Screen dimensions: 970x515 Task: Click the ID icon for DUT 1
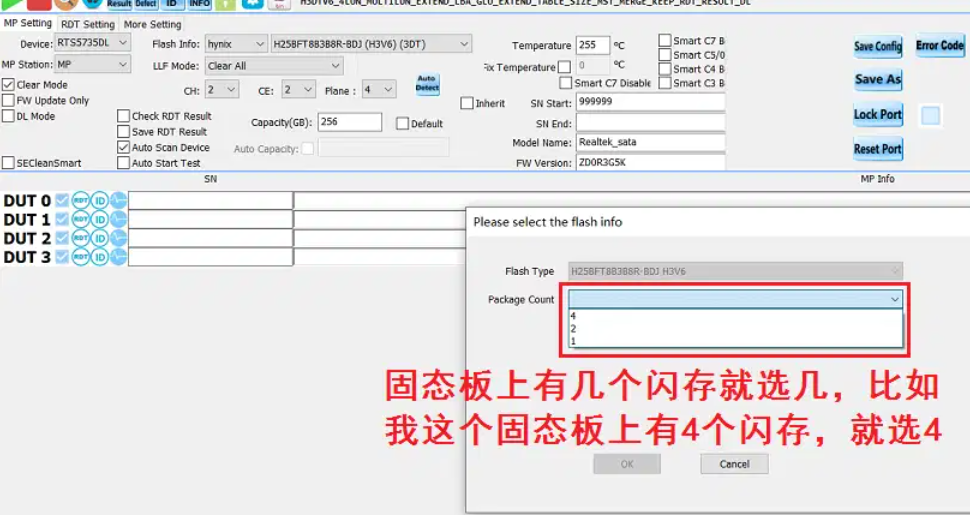click(100, 219)
